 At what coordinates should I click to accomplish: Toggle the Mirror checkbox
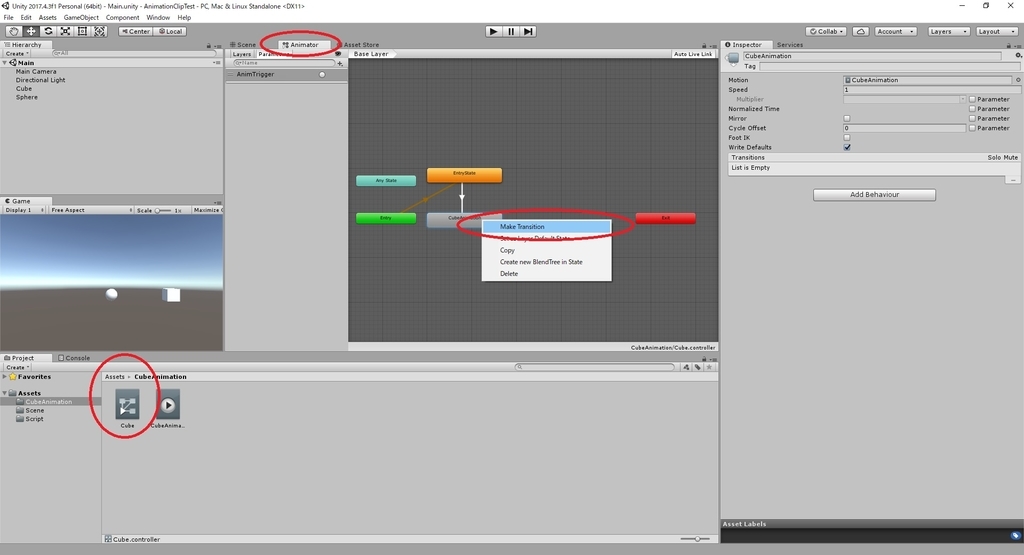click(847, 119)
